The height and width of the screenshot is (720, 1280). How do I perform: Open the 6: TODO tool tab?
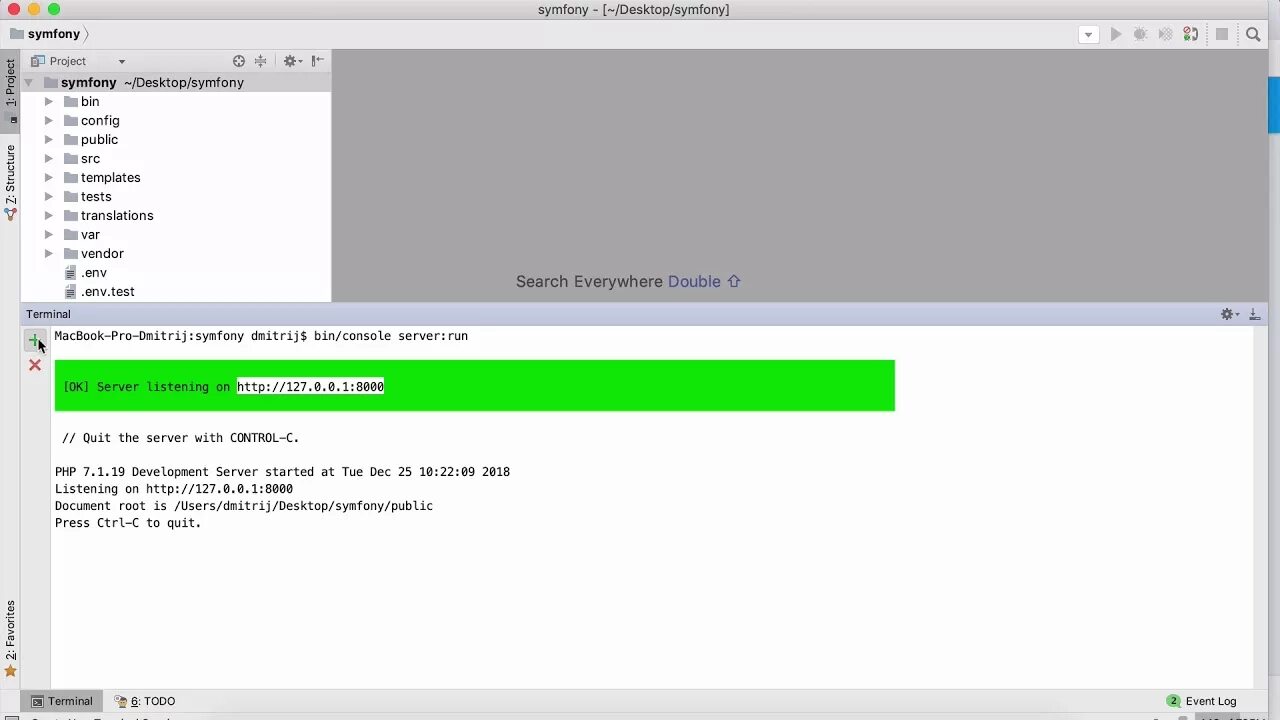pos(145,701)
